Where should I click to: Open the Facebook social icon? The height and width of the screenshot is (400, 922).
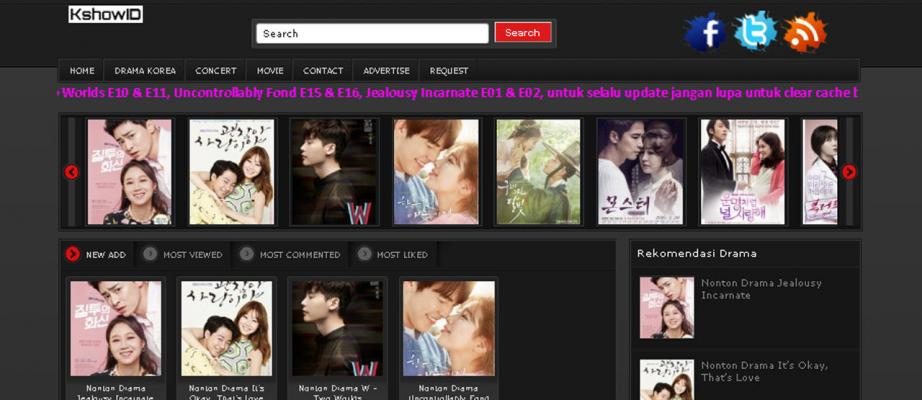point(704,32)
